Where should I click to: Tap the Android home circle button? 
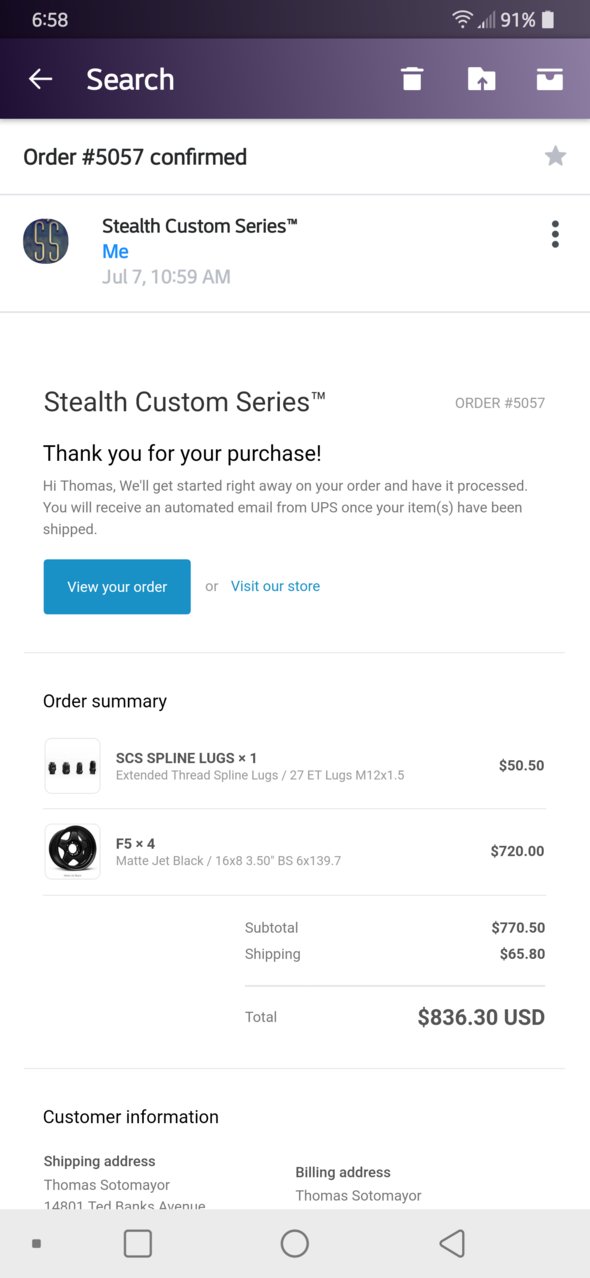point(295,1243)
